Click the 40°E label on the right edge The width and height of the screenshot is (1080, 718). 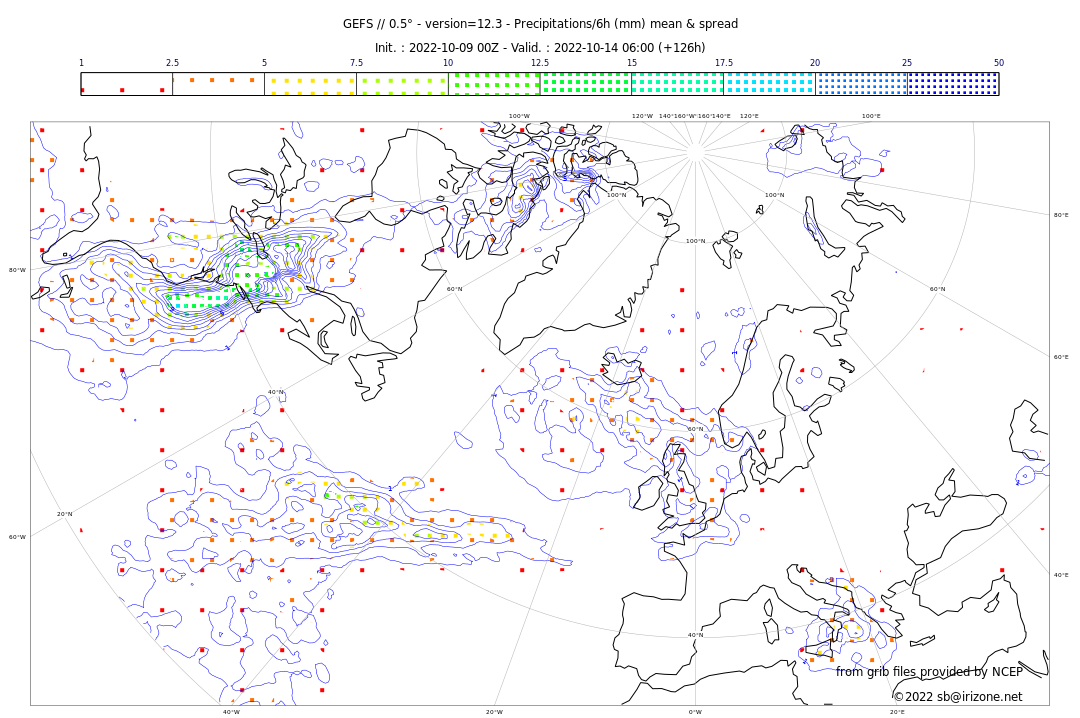point(1060,575)
